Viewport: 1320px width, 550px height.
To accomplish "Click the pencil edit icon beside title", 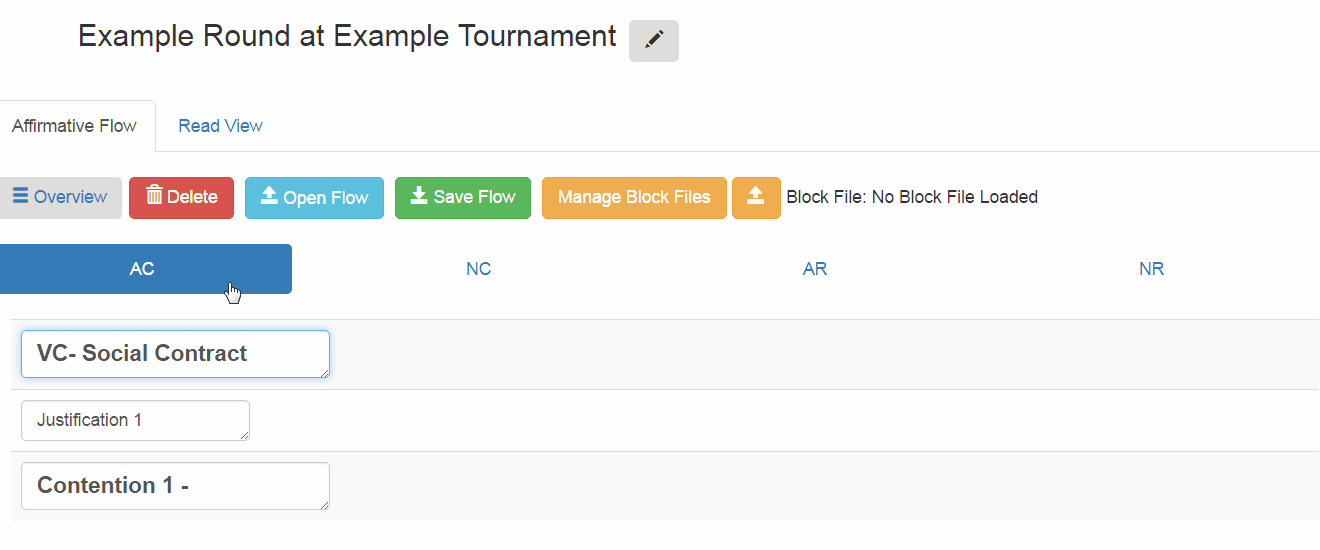I will coord(654,41).
